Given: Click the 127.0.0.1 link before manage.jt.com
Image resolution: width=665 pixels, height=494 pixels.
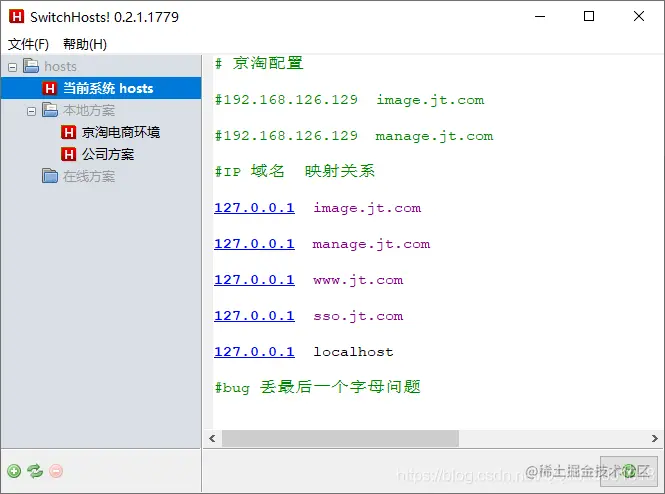Looking at the screenshot, I should coord(254,244).
